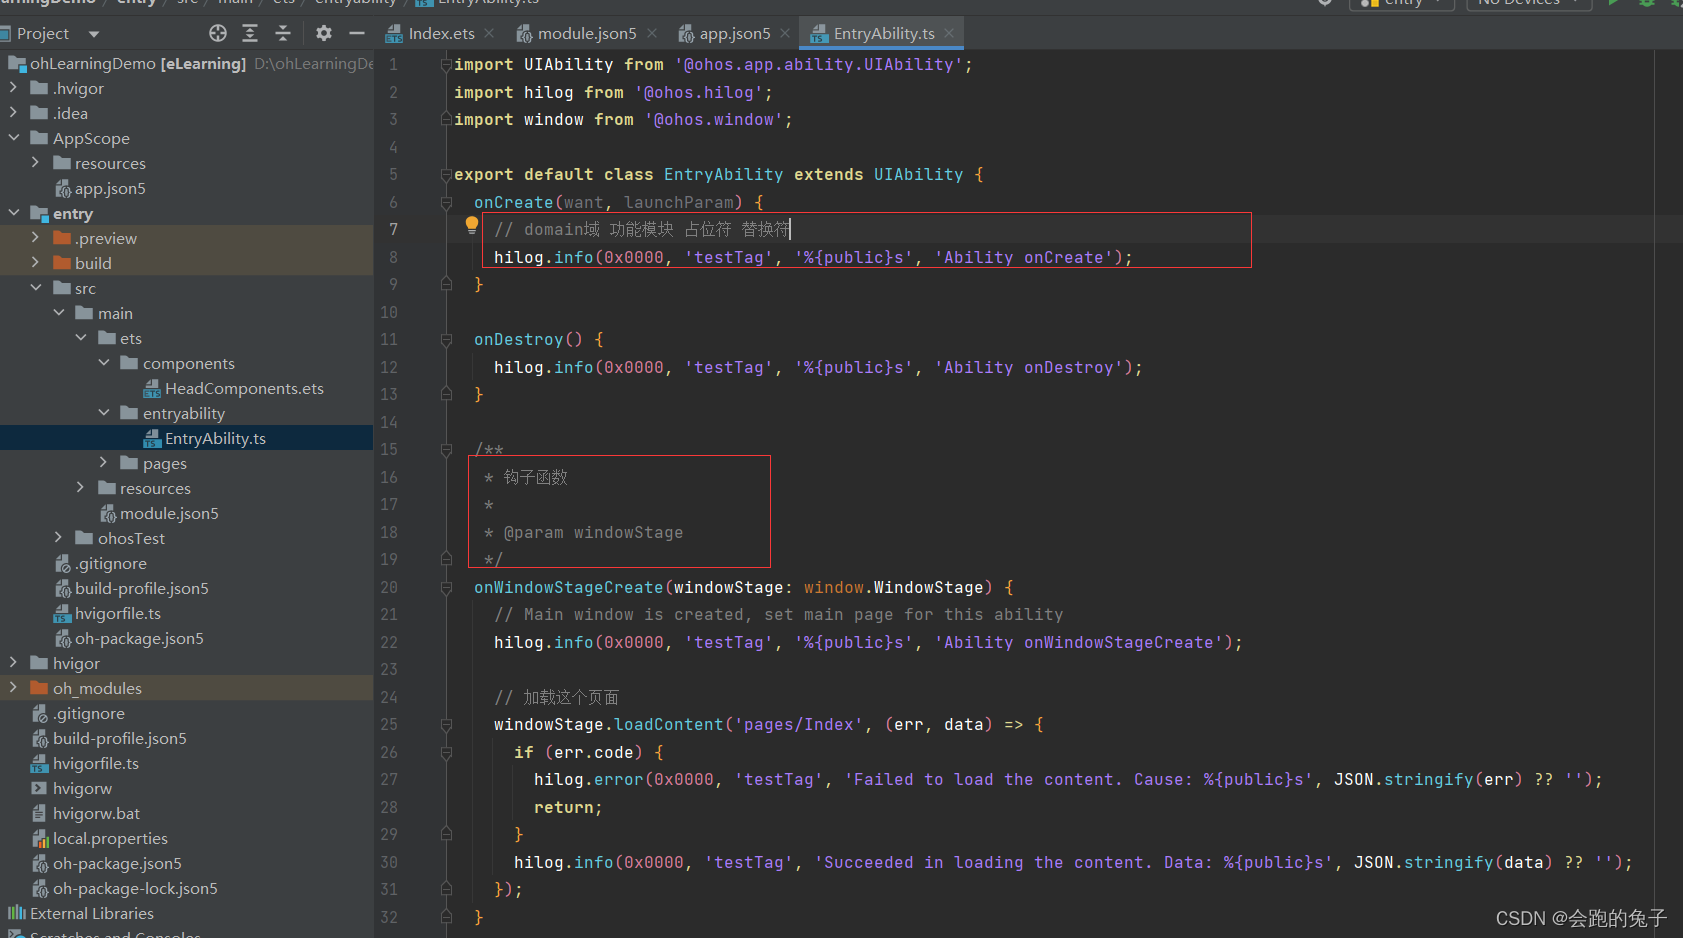Fold the onDestroy method at line 11
This screenshot has width=1683, height=938.
pos(447,340)
